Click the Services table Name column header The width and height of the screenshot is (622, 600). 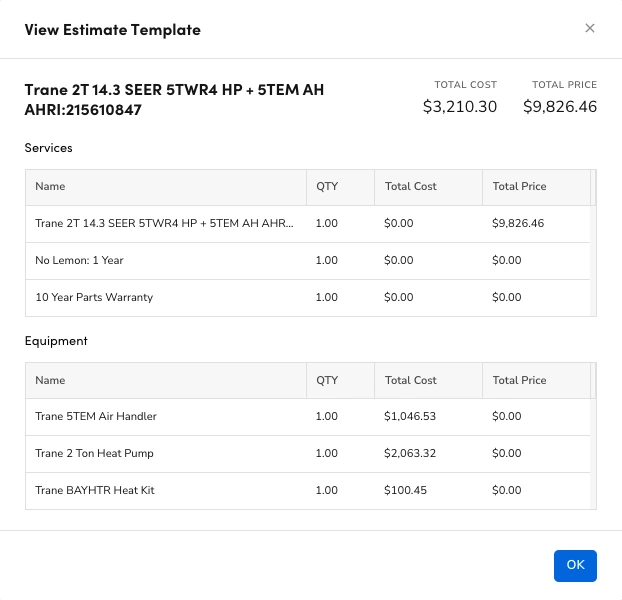point(166,187)
